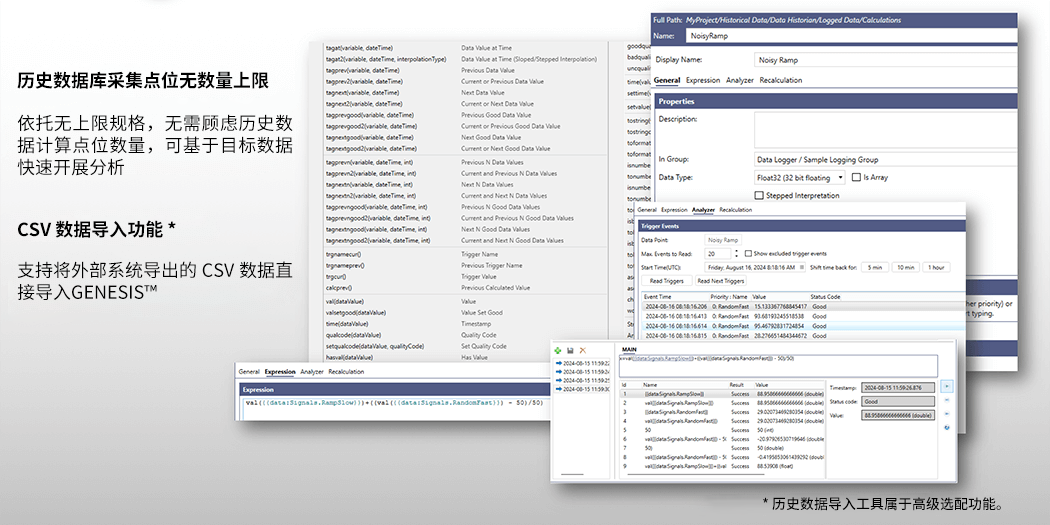Open the calendar icon in Start Time field
This screenshot has height=525, width=1050.
pyautogui.click(x=802, y=267)
